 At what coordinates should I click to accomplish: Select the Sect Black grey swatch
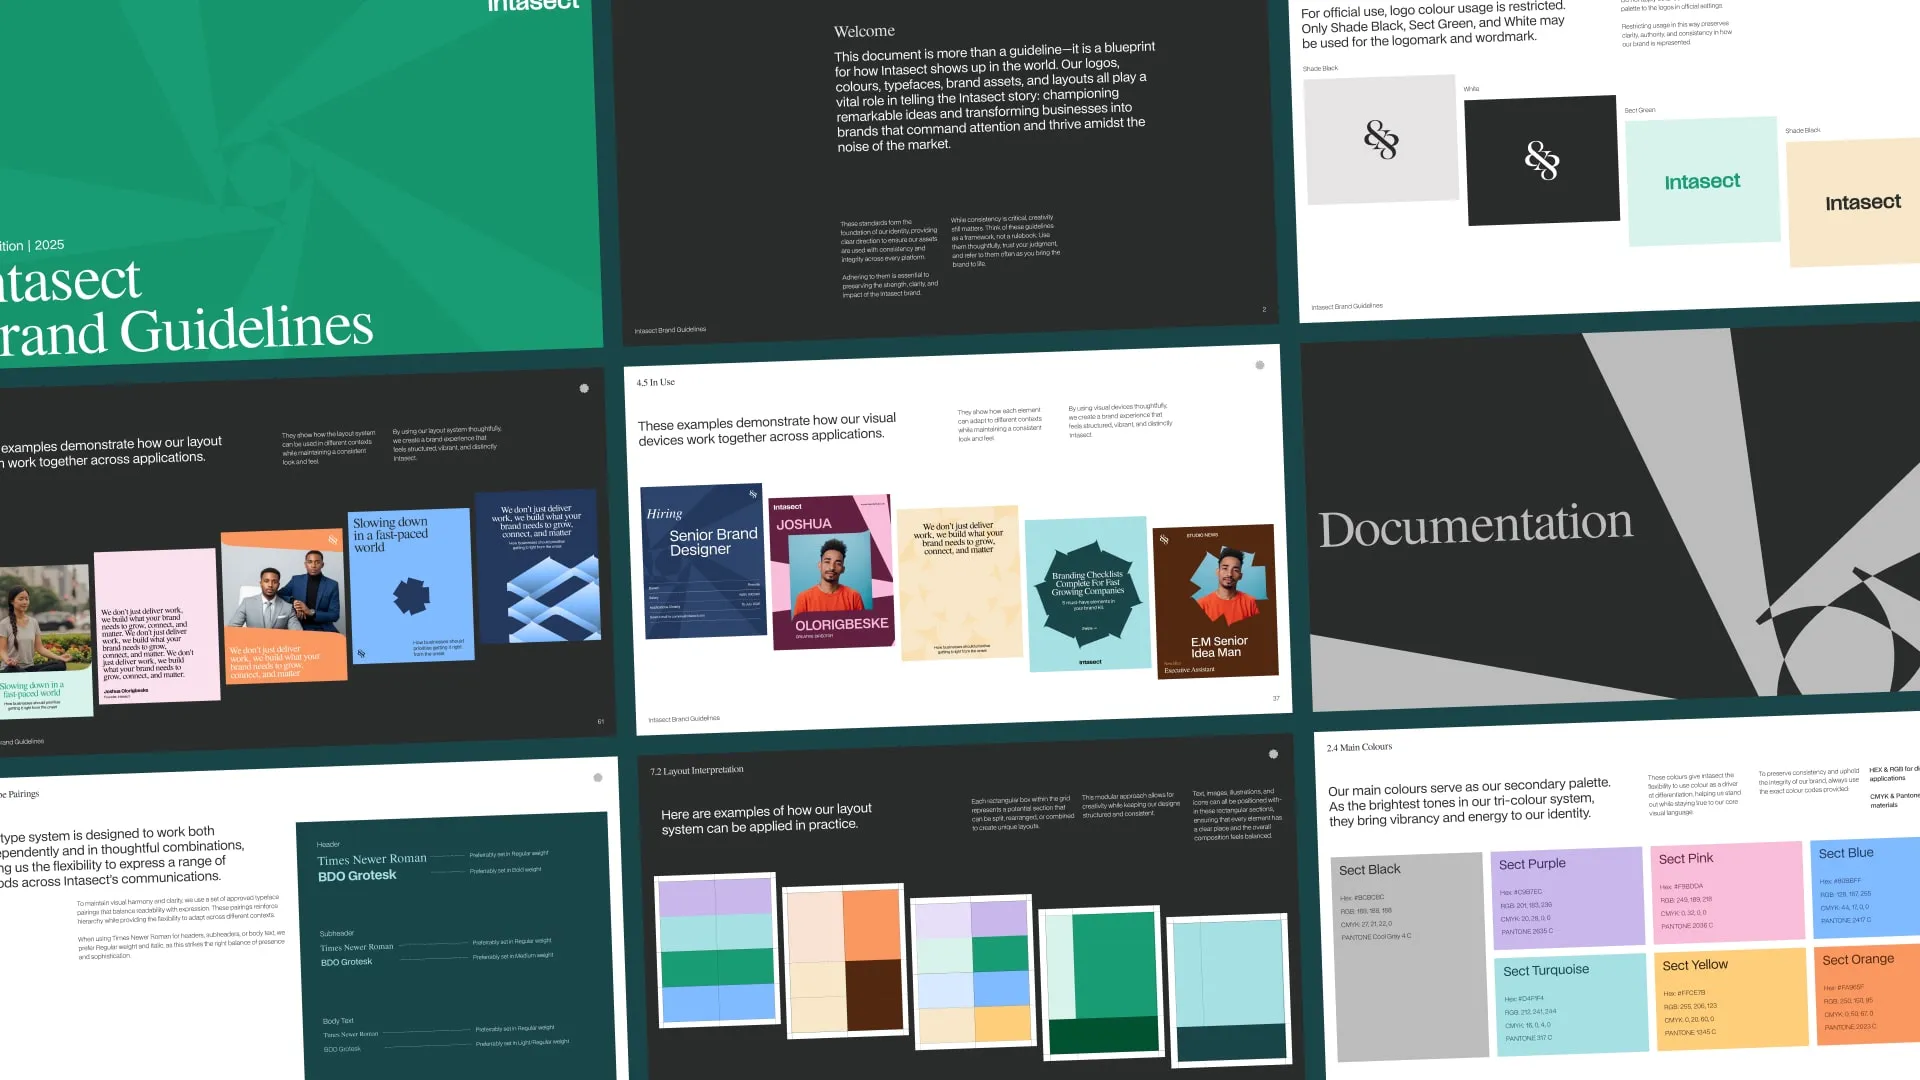coord(1409,955)
